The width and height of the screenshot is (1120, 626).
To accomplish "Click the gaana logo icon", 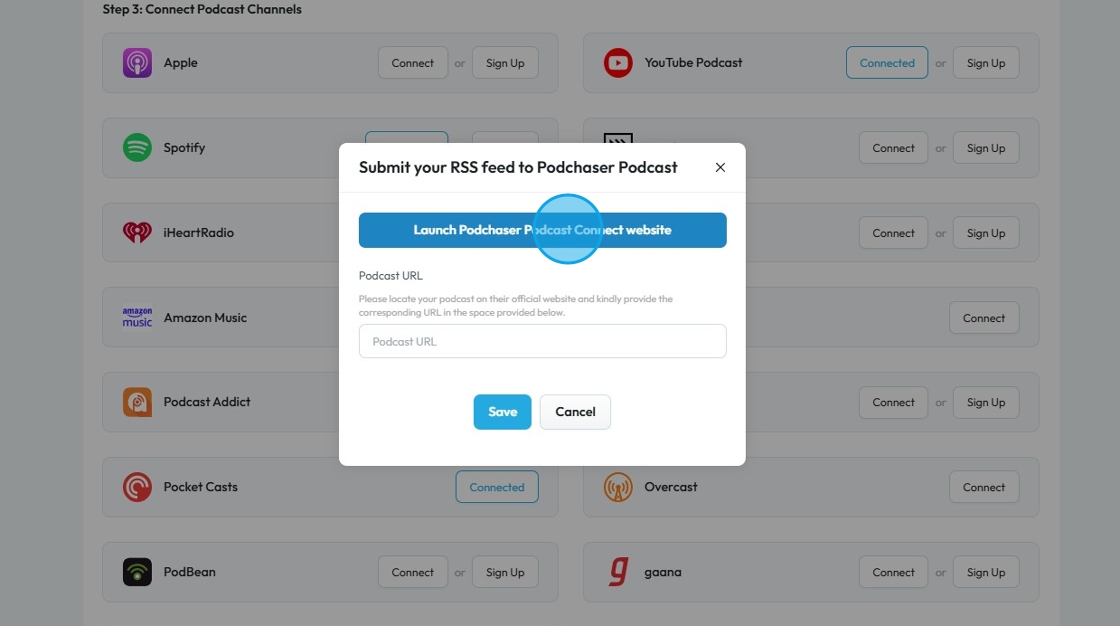I will (618, 572).
